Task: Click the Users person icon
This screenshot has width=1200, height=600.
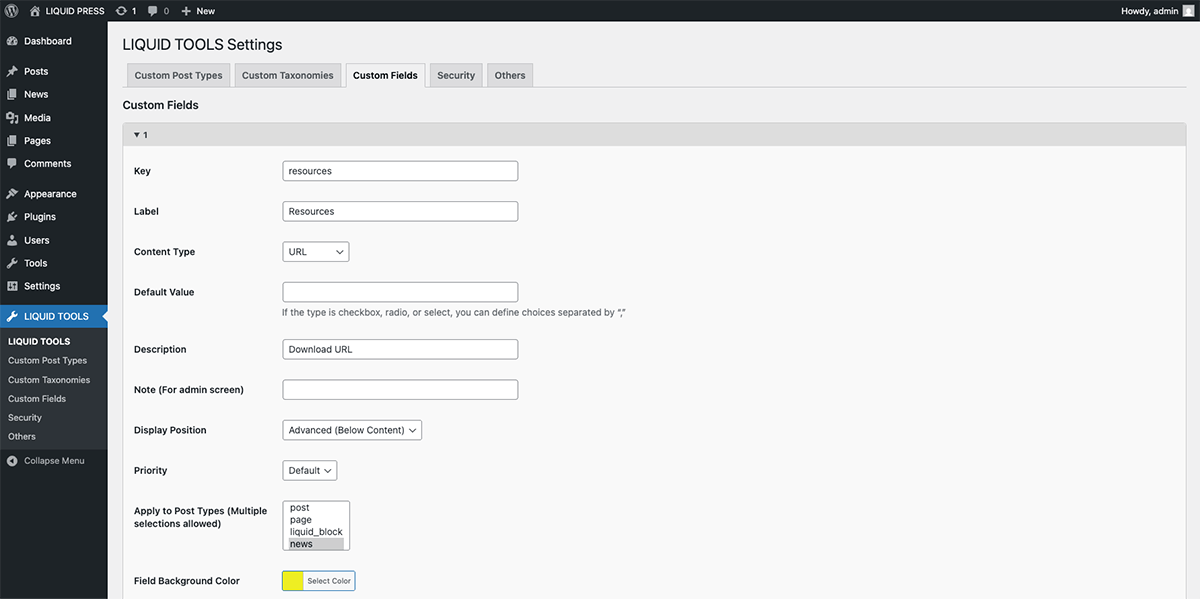Action: tap(12, 240)
